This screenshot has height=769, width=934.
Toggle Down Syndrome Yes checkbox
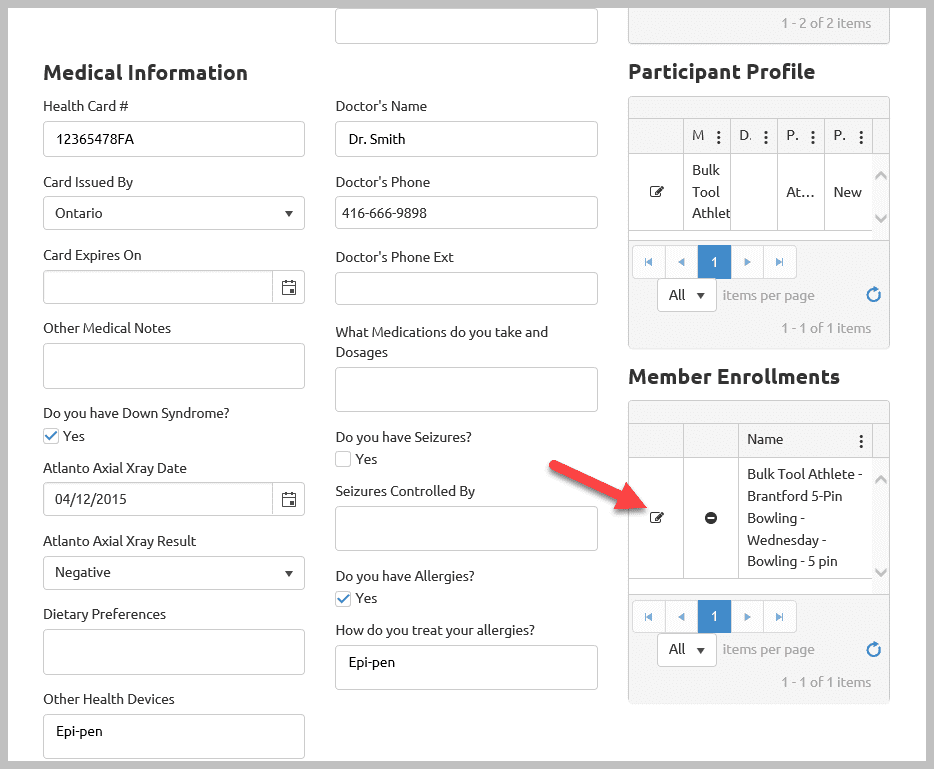point(51,436)
